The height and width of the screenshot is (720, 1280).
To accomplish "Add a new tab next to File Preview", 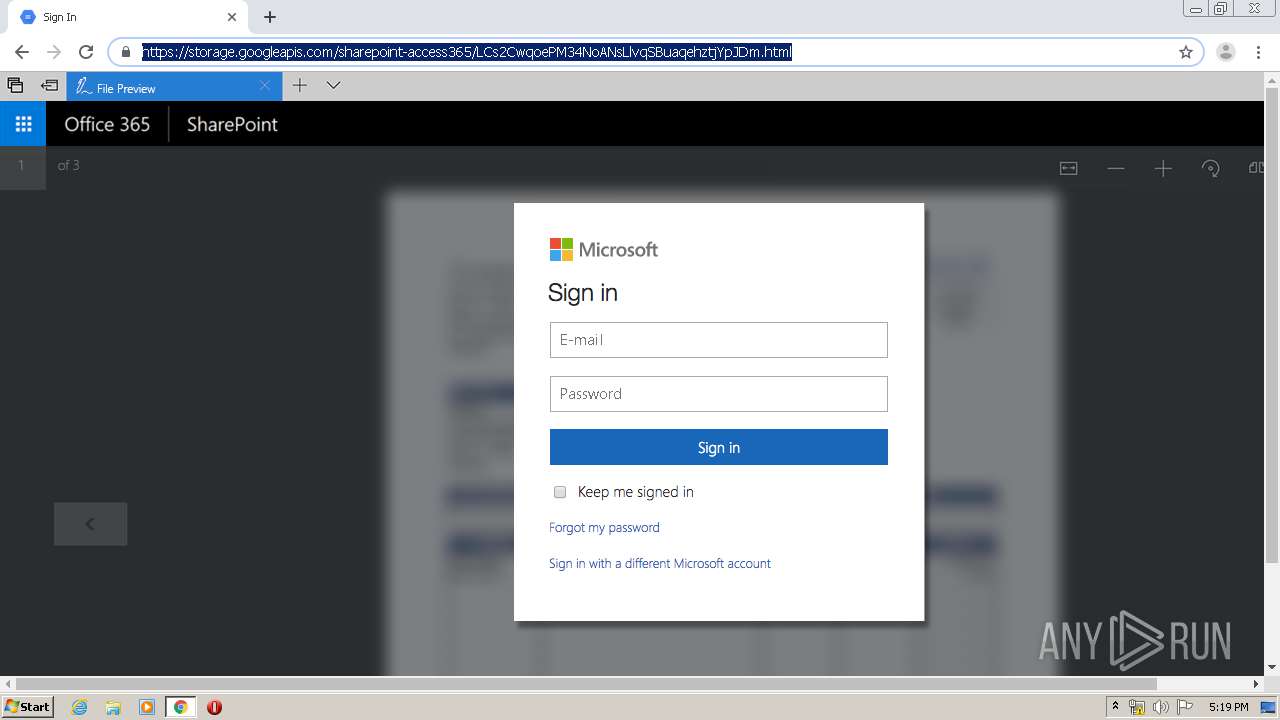I will click(x=299, y=86).
